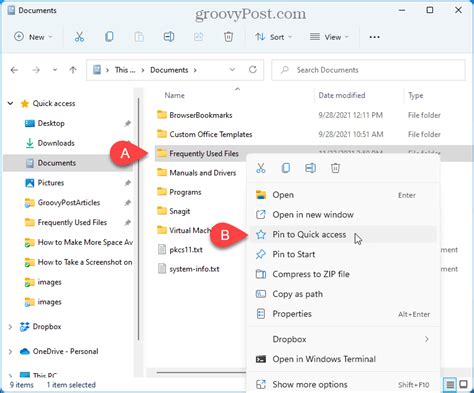The image size is (474, 393).
Task: Select Desktop in the sidebar
Action: coord(51,123)
